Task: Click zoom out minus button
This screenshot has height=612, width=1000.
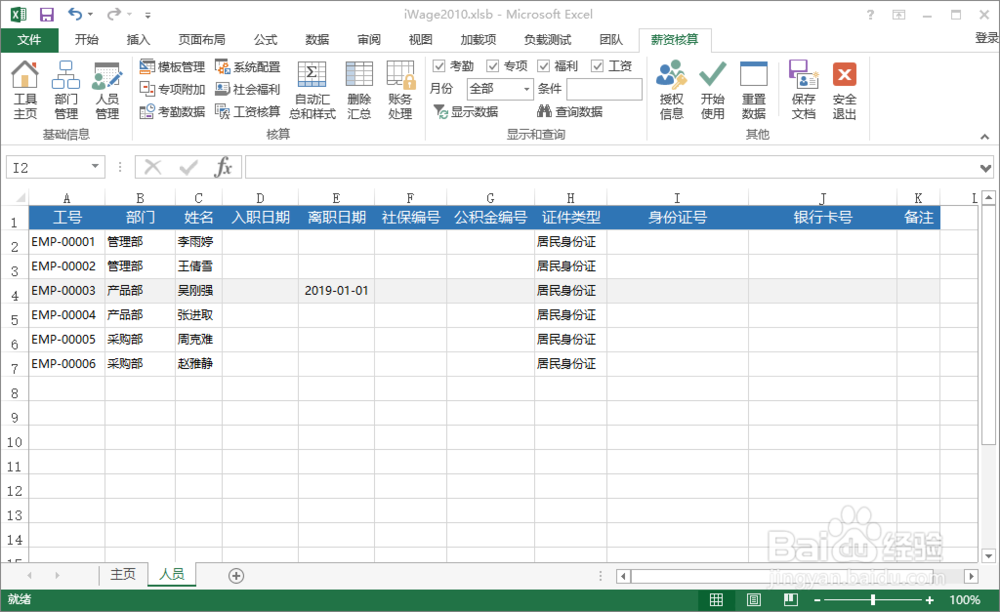Action: [816, 600]
